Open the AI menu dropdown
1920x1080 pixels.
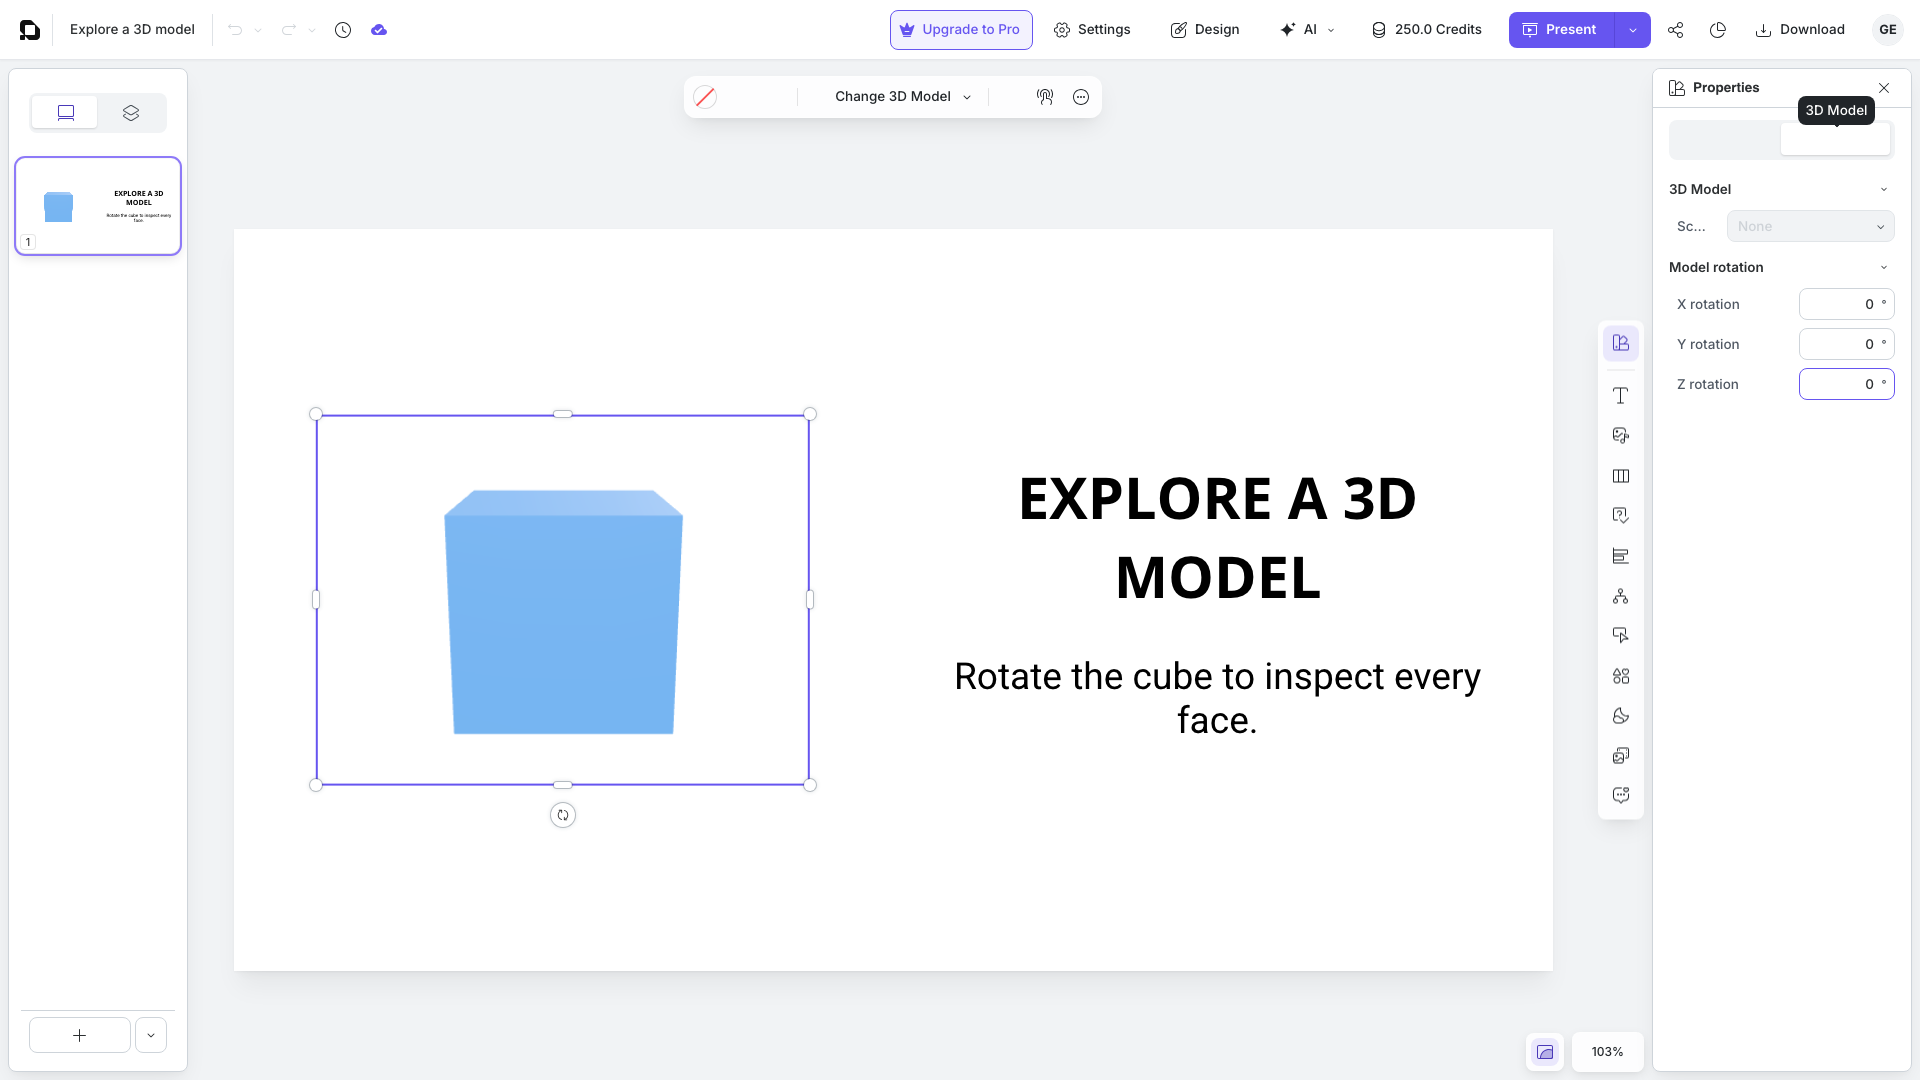pos(1307,30)
